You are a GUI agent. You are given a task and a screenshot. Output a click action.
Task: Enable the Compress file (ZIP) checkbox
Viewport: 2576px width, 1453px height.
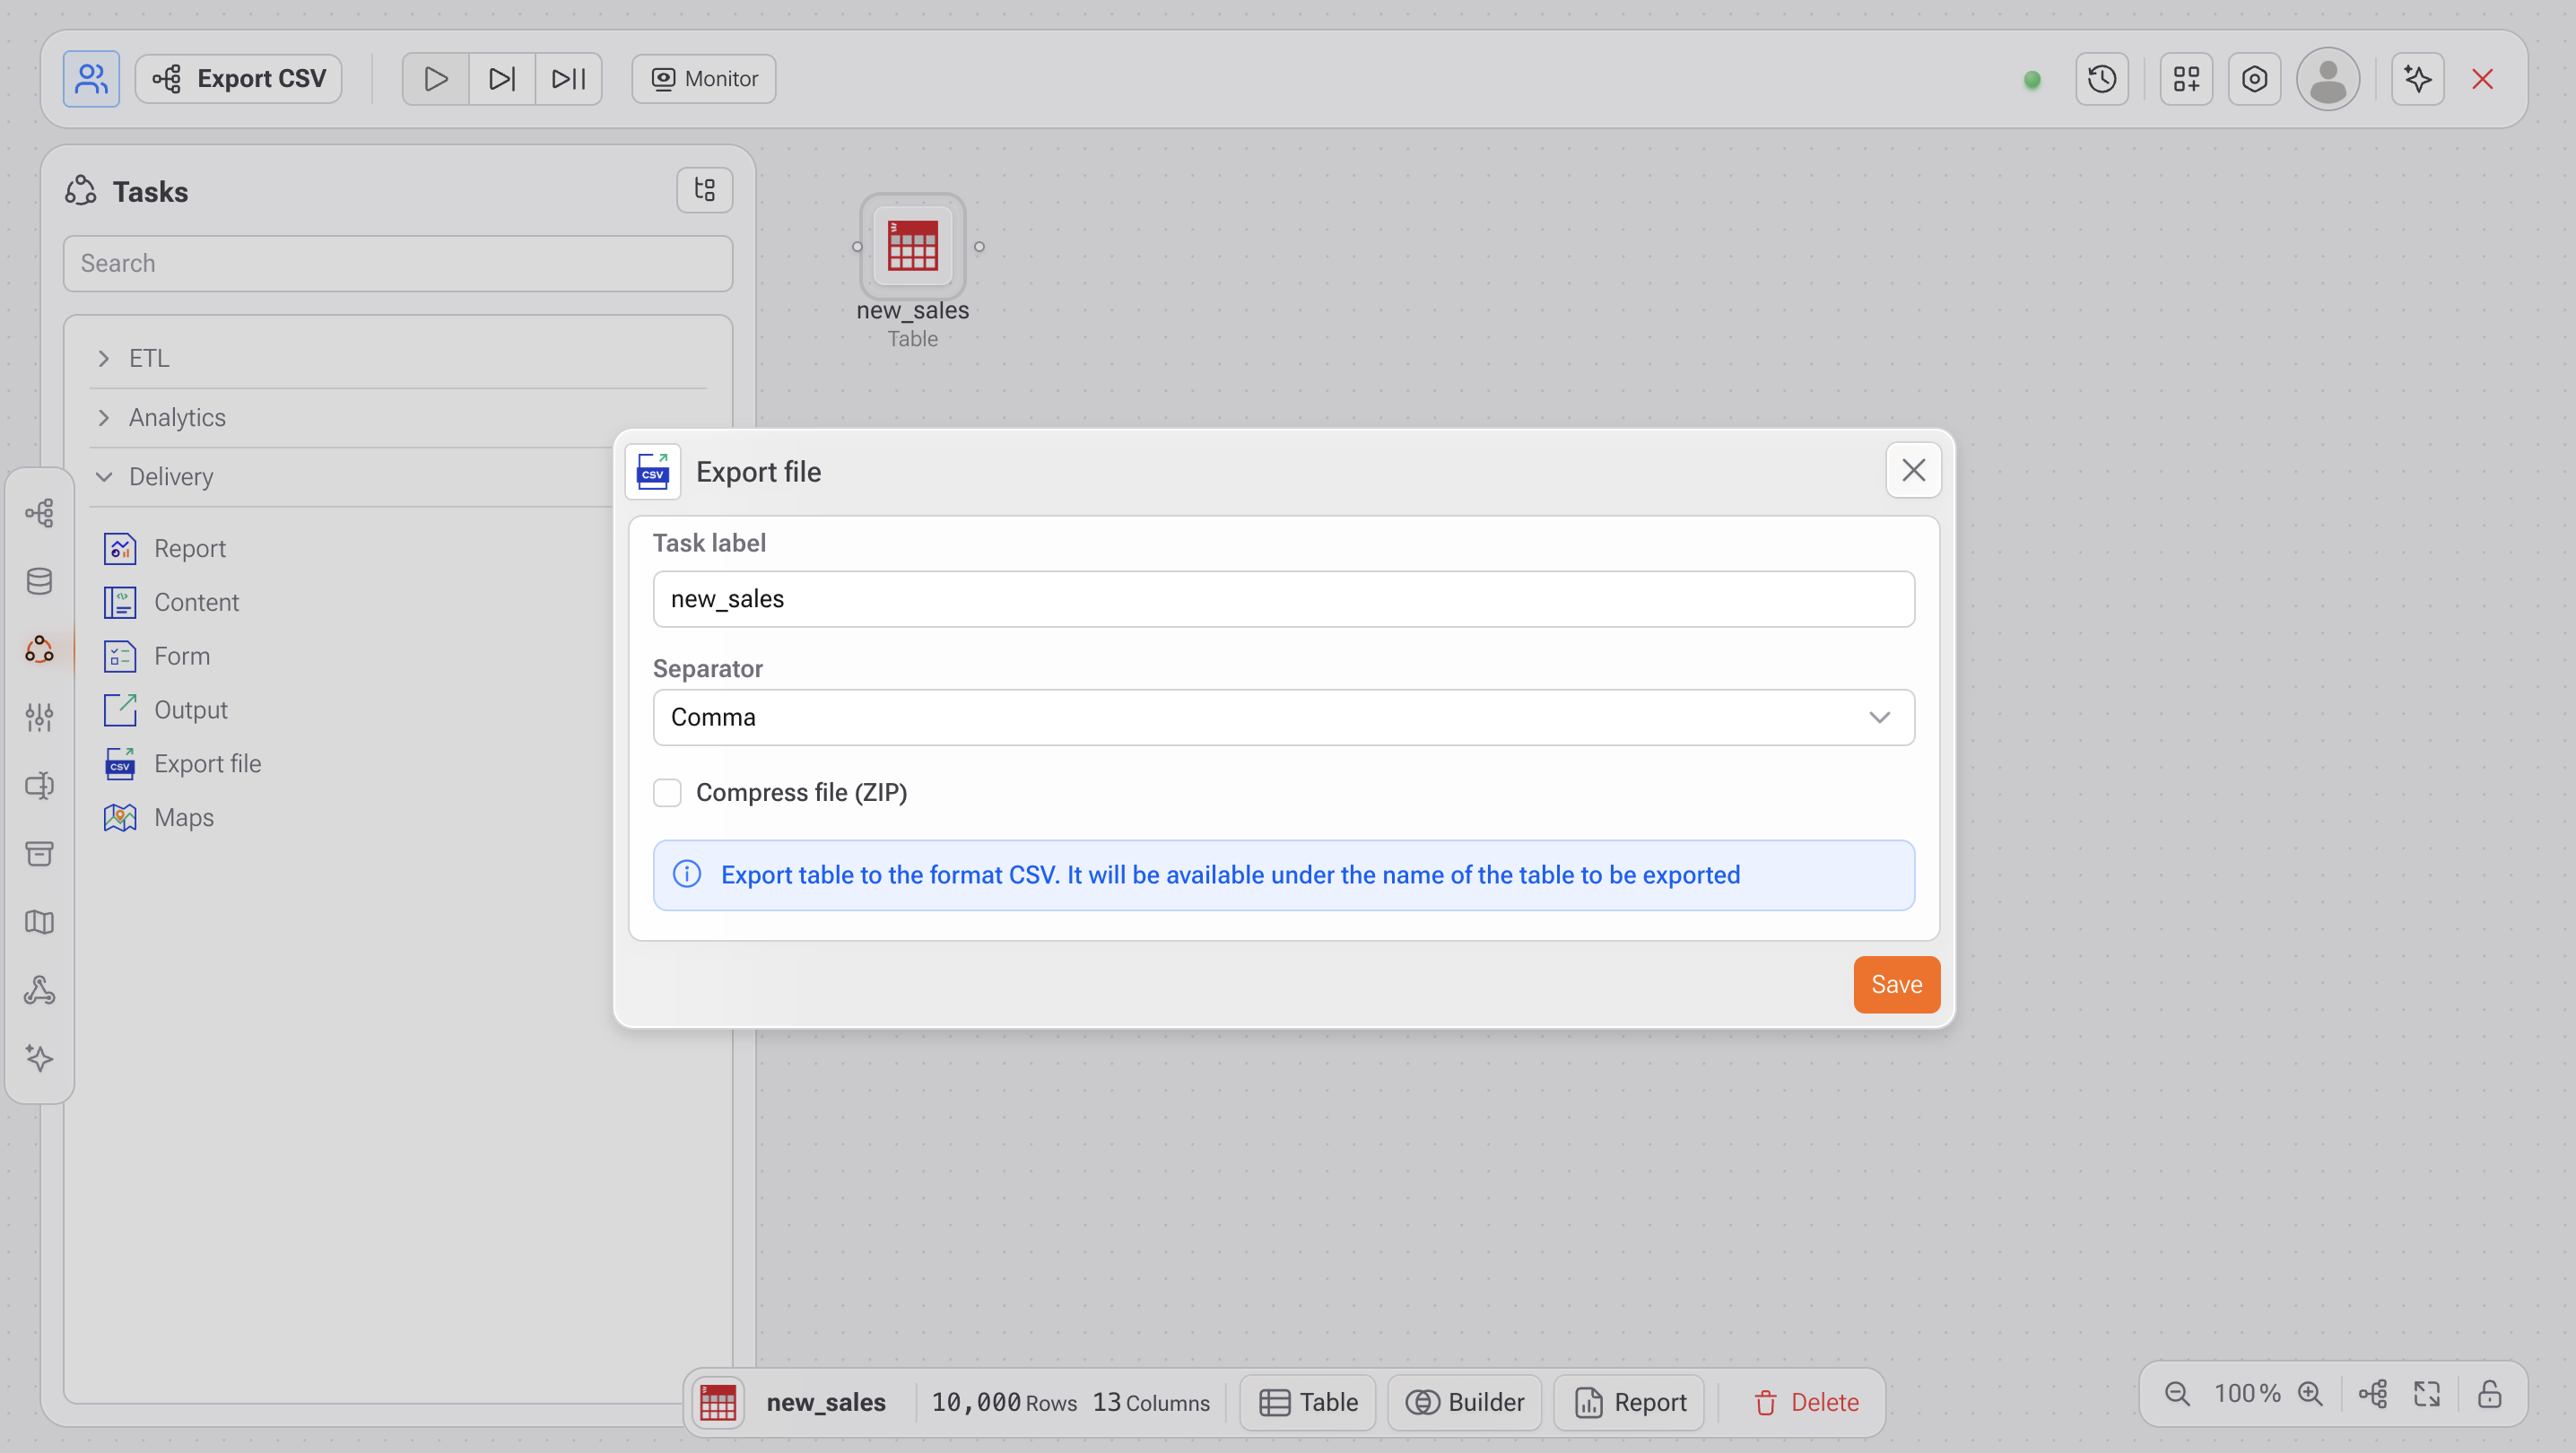click(x=667, y=793)
